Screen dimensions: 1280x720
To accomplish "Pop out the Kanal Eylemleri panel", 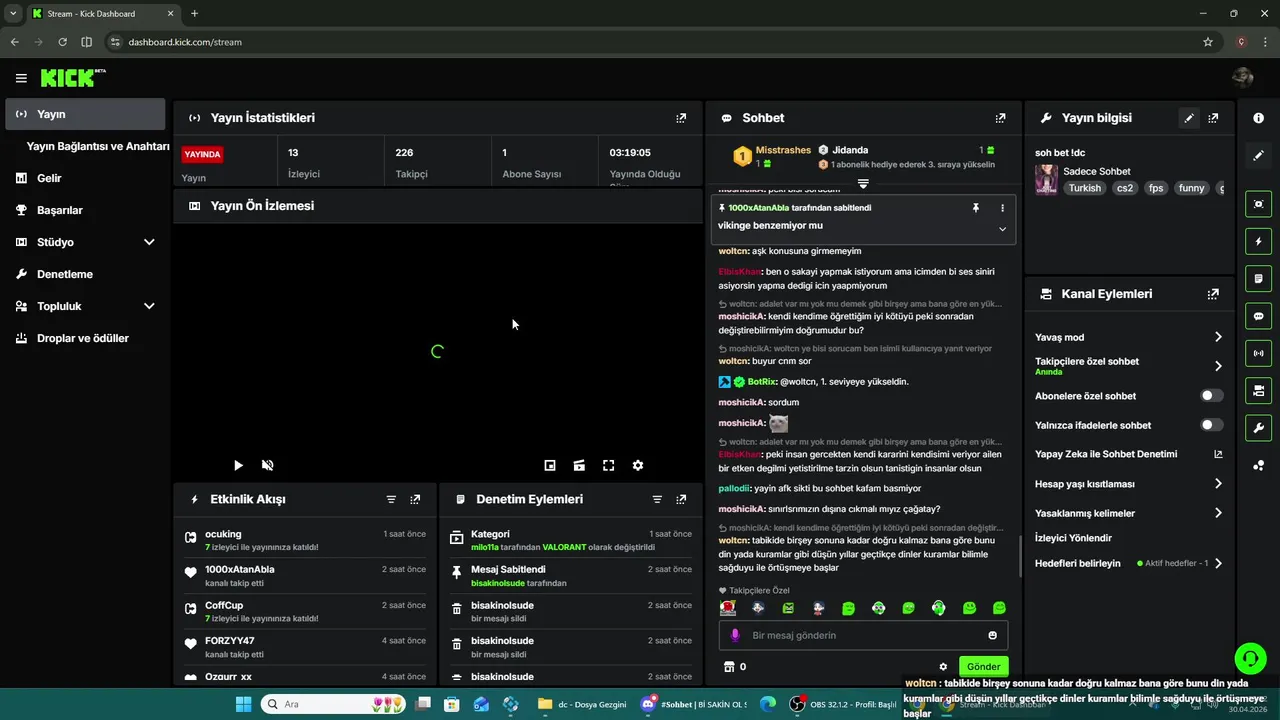I will pos(1213,294).
